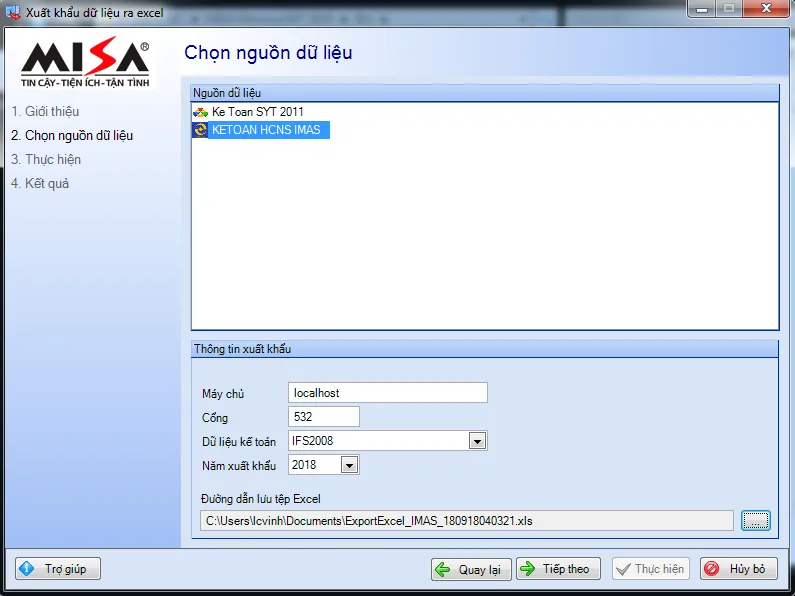
Task: Click the MISA logo image
Action: click(86, 64)
